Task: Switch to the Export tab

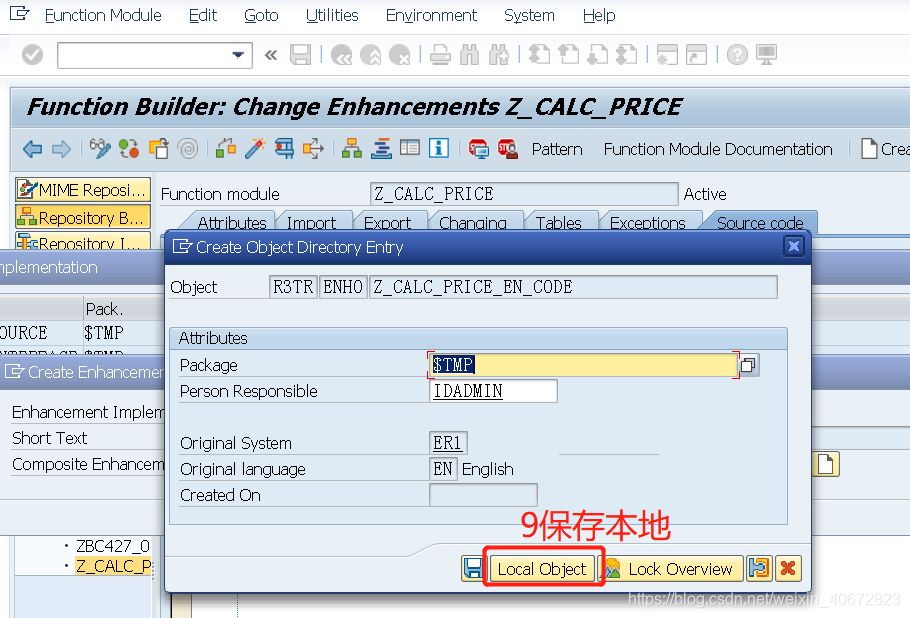Action: click(x=387, y=222)
